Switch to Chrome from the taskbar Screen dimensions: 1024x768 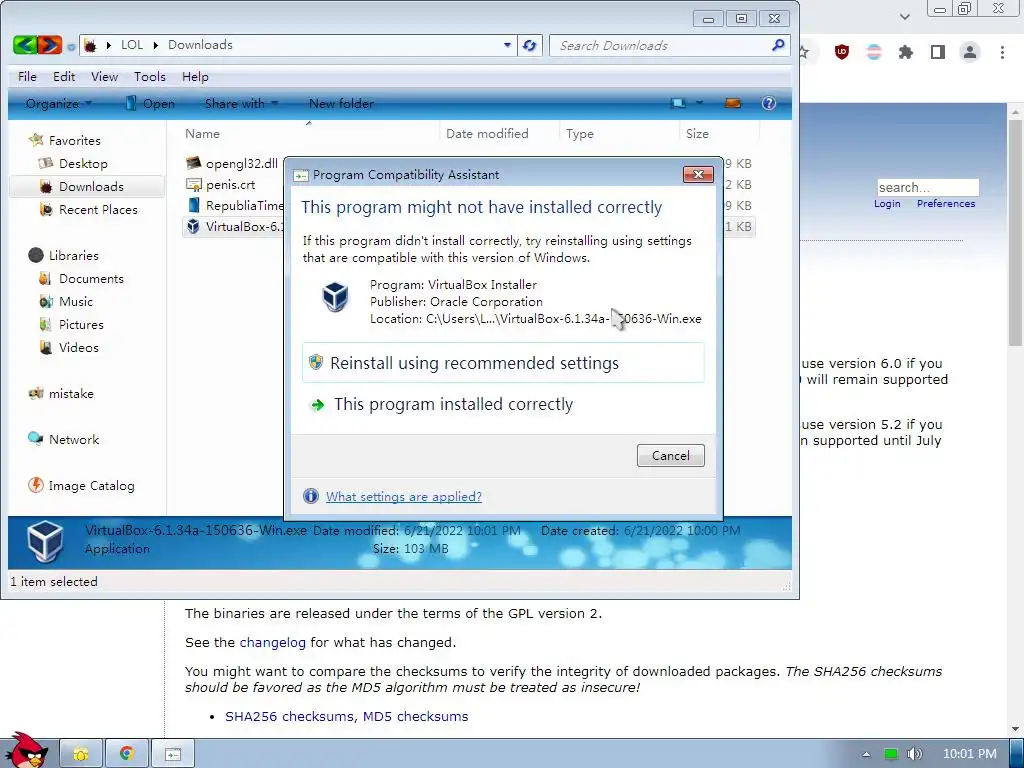(127, 754)
